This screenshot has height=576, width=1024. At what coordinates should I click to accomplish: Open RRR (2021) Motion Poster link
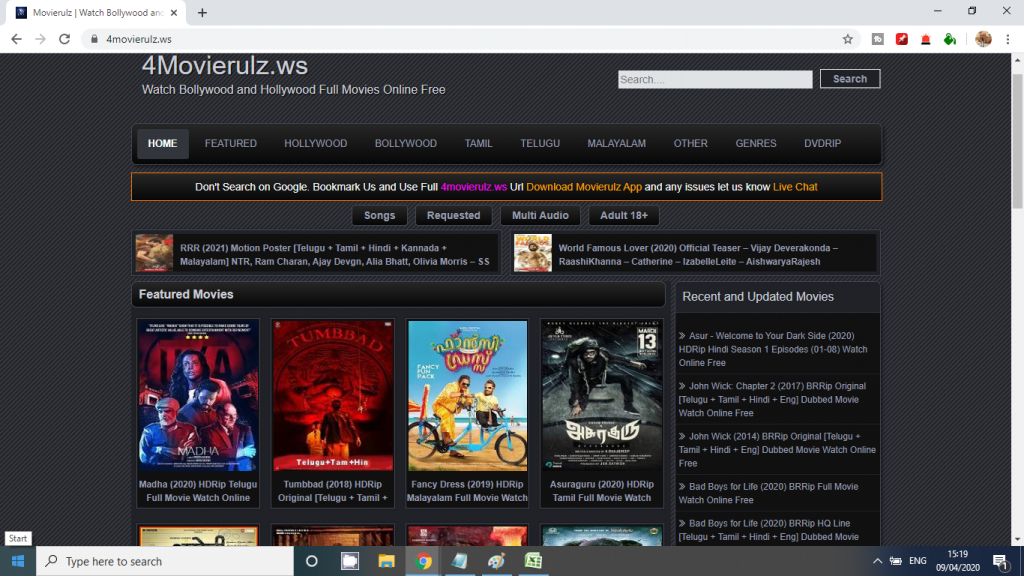tap(335, 255)
